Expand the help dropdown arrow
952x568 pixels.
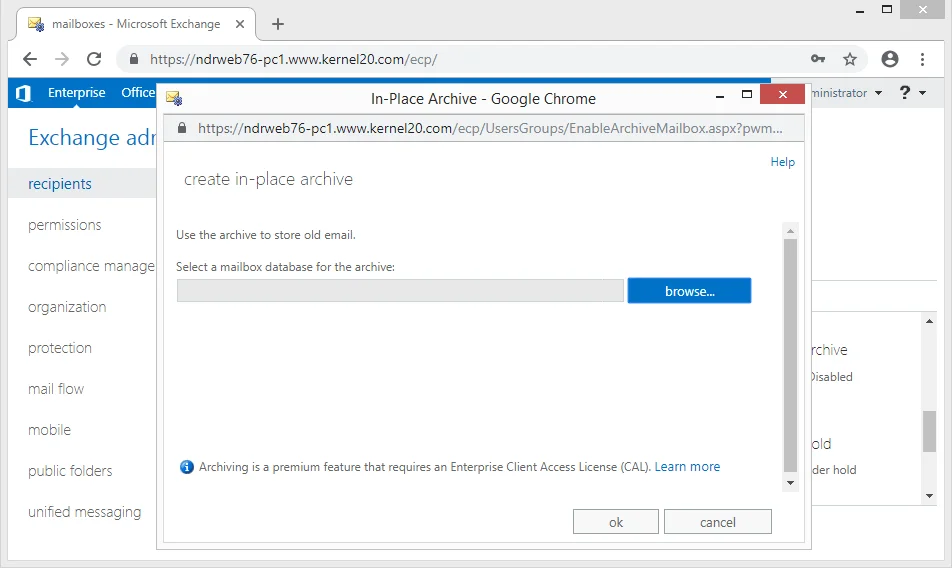pyautogui.click(x=923, y=93)
